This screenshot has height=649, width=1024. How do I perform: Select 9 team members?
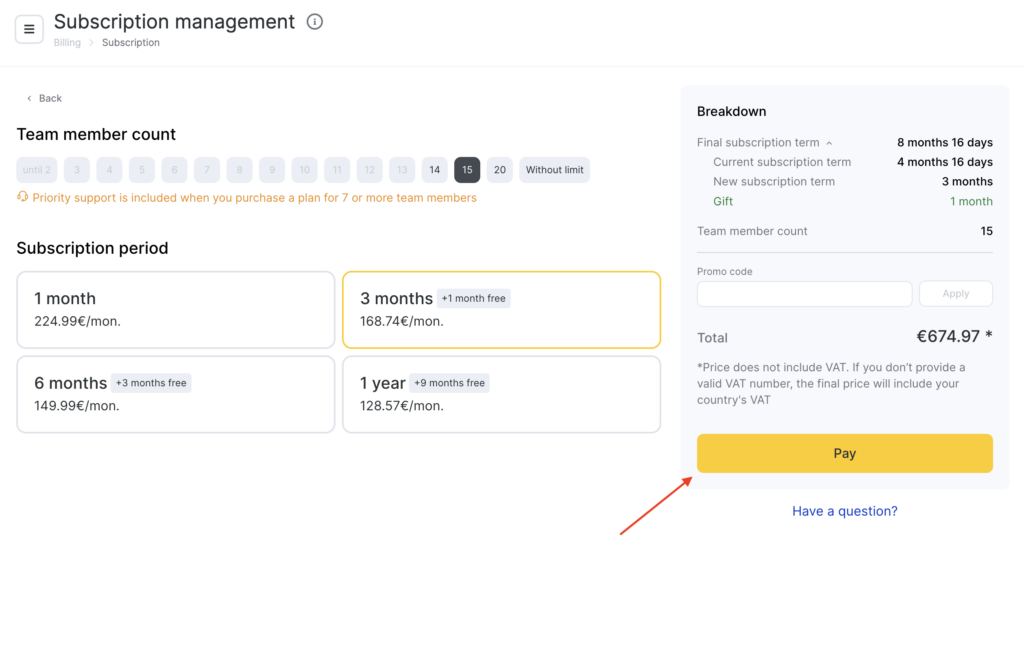tap(272, 170)
